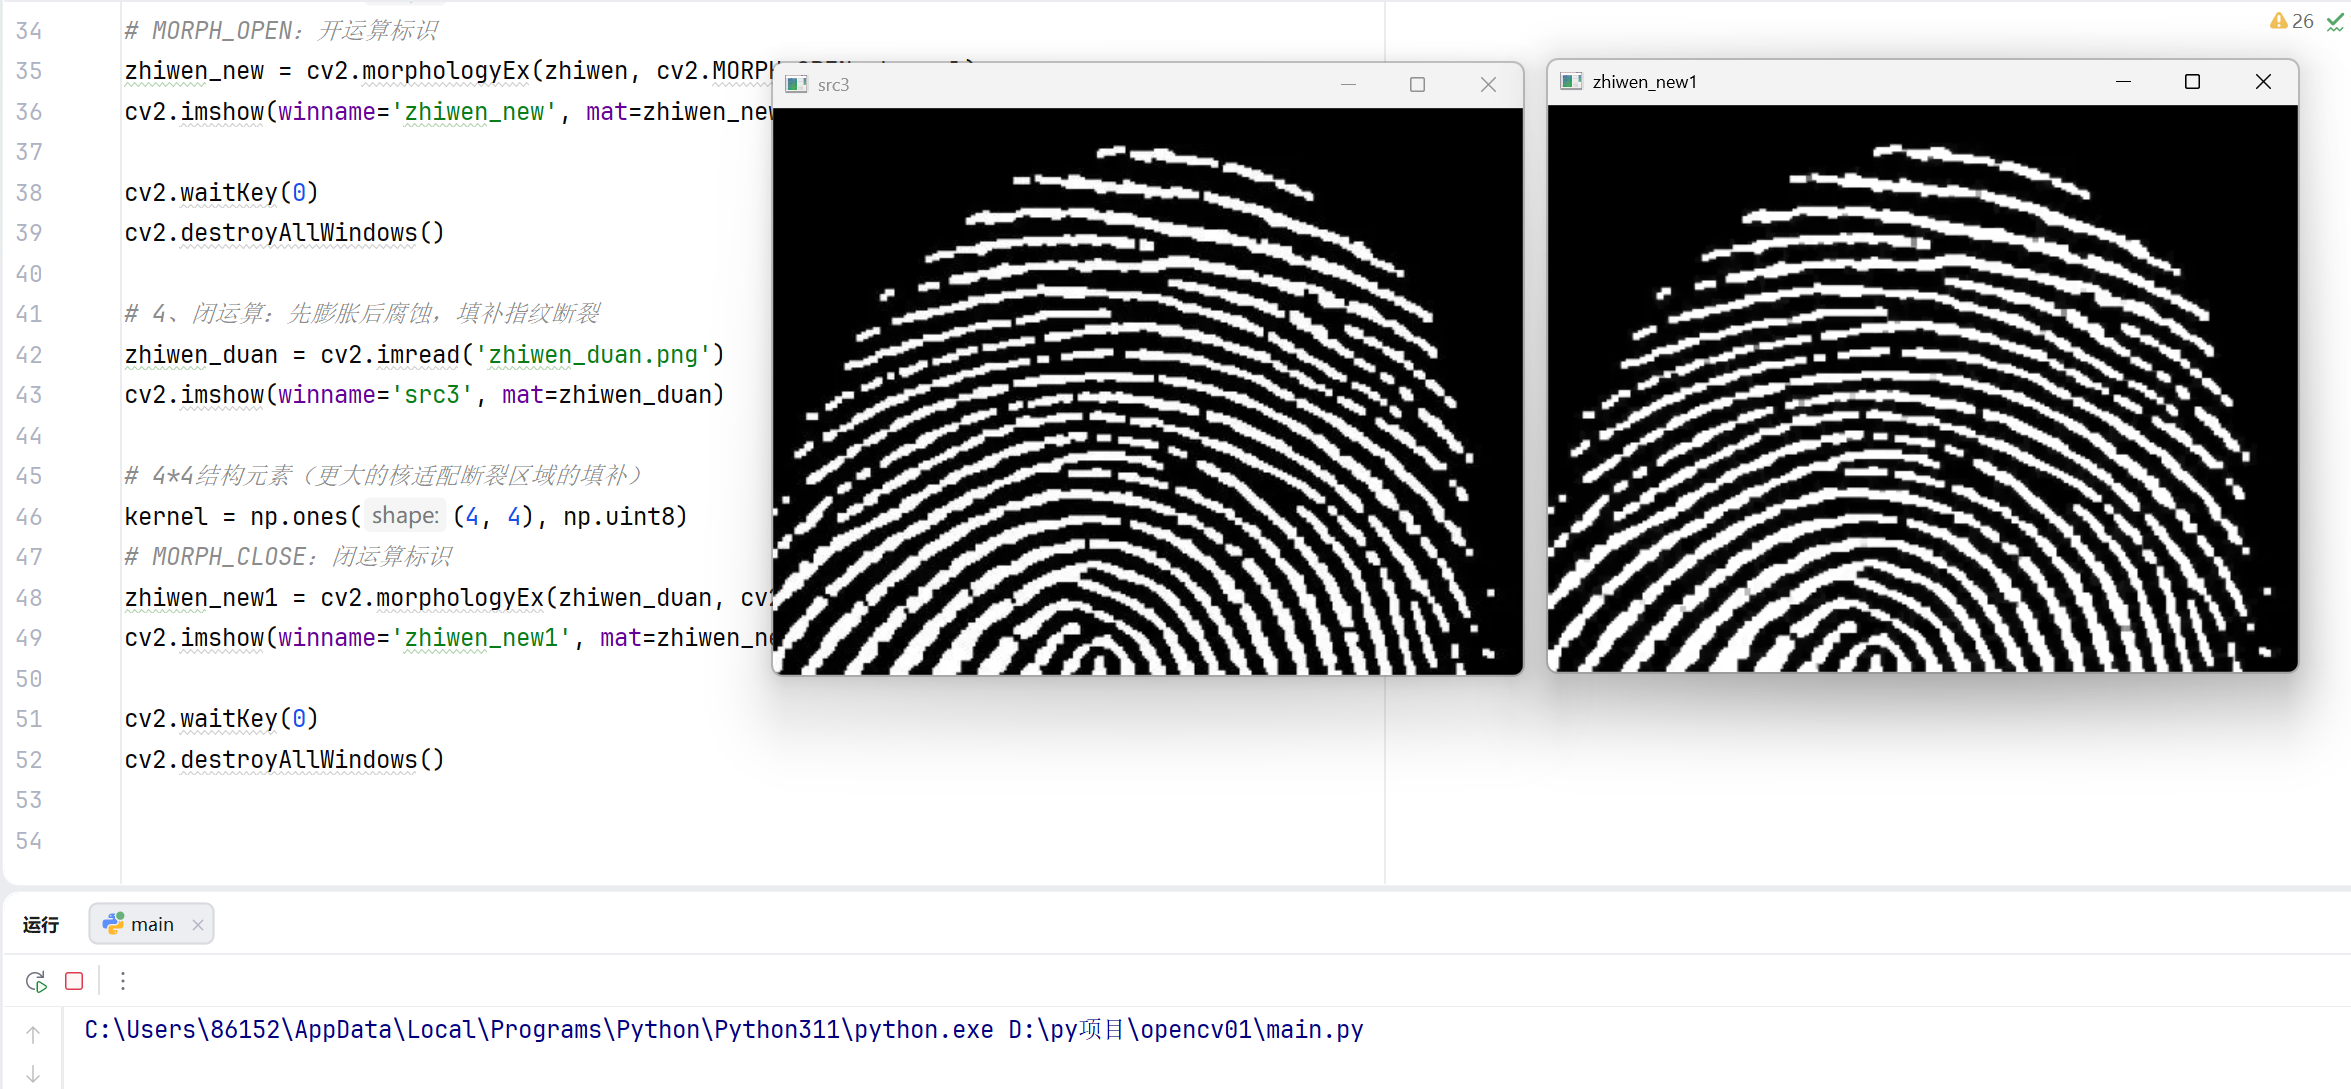
Task: Place cursor in cv2.waitKey(0) on line 51
Action: click(x=220, y=719)
